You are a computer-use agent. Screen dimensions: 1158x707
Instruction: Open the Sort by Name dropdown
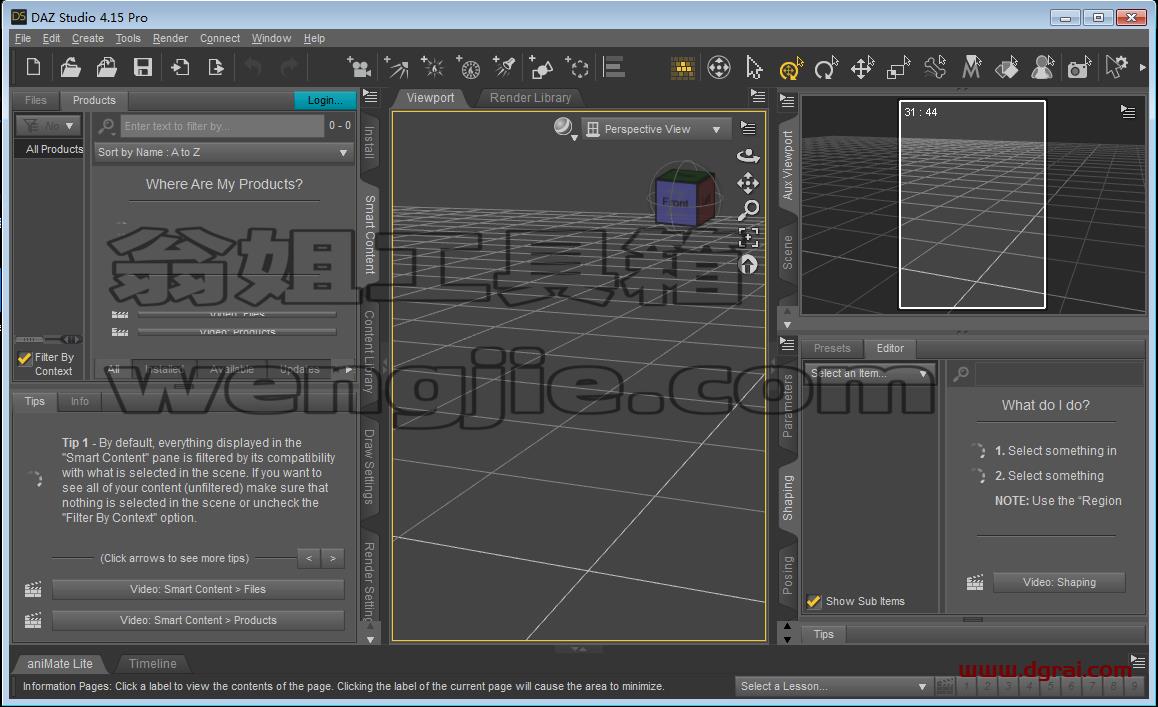tap(222, 152)
